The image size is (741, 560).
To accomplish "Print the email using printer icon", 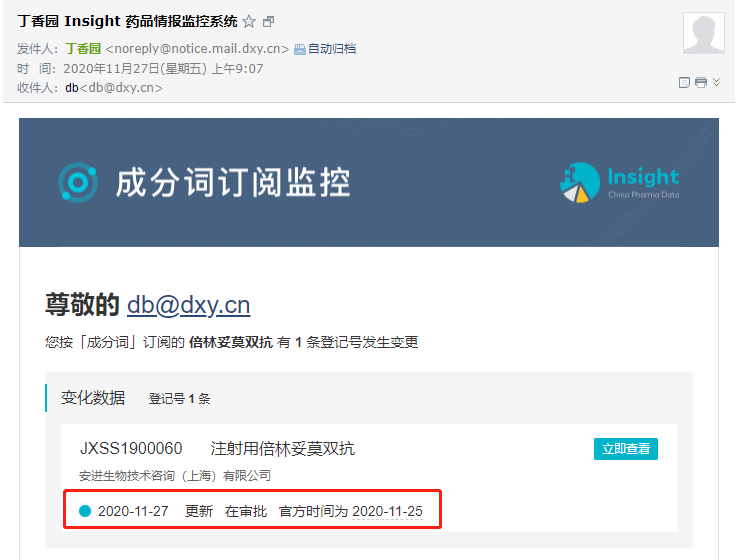I will (701, 83).
